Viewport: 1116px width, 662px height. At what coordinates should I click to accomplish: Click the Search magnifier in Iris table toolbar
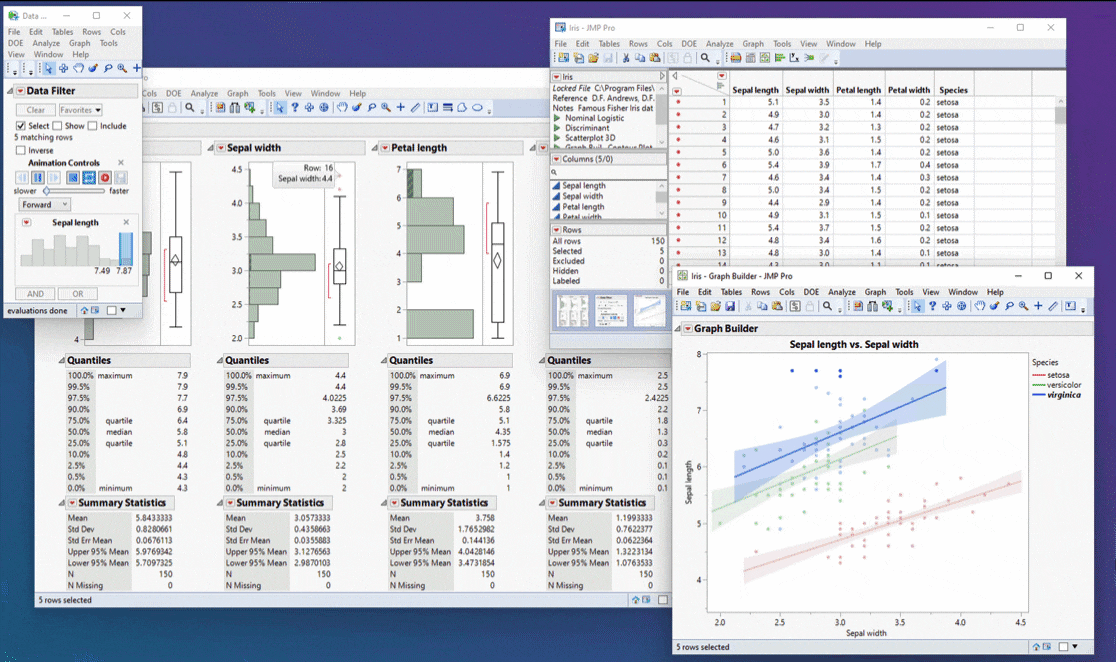click(x=706, y=58)
